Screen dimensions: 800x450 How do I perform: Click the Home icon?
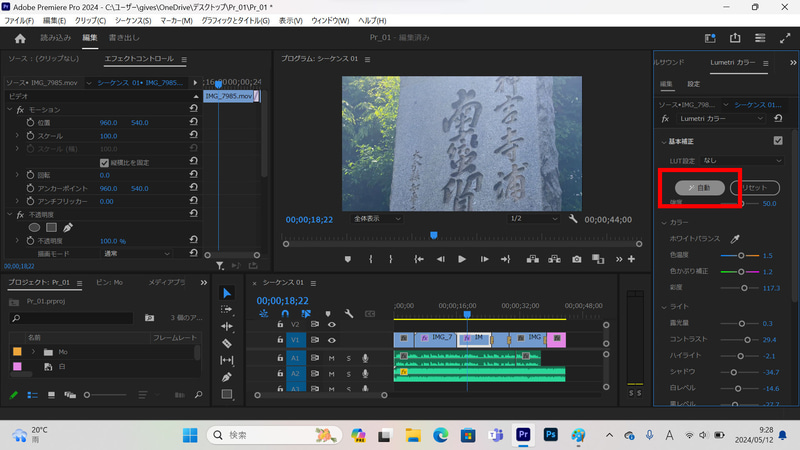[20, 38]
